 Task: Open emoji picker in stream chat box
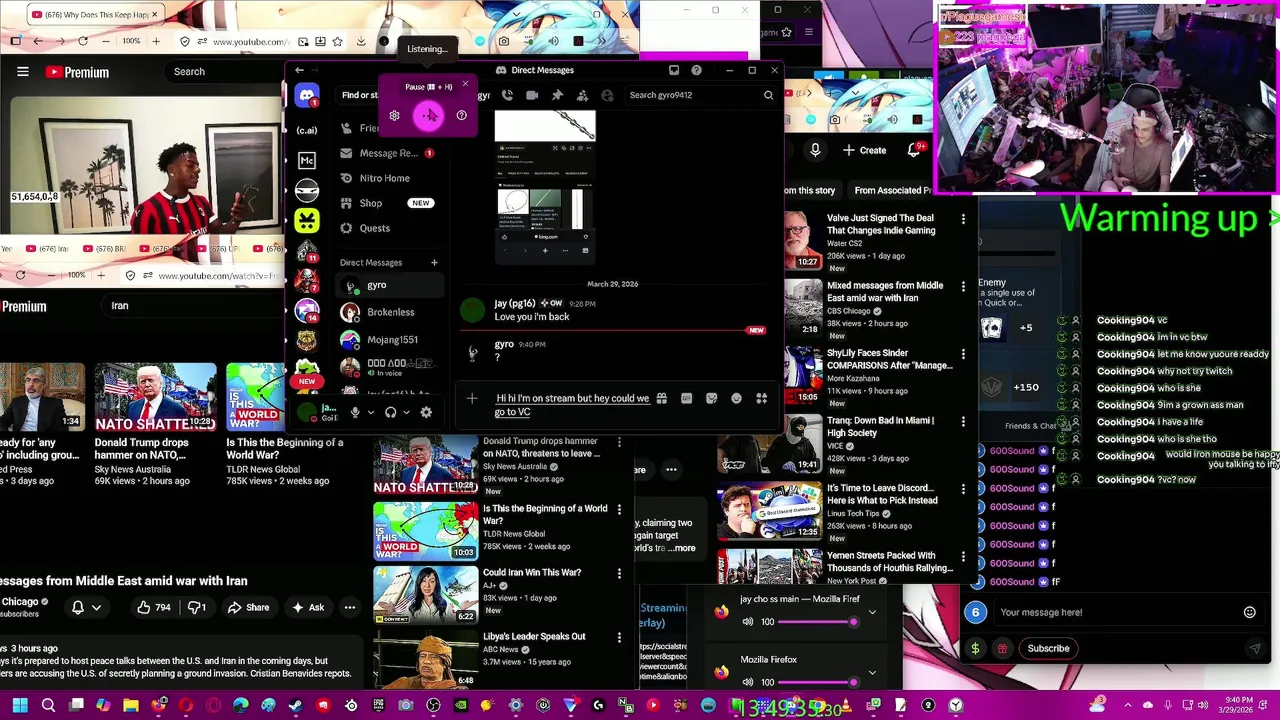pyautogui.click(x=1249, y=612)
